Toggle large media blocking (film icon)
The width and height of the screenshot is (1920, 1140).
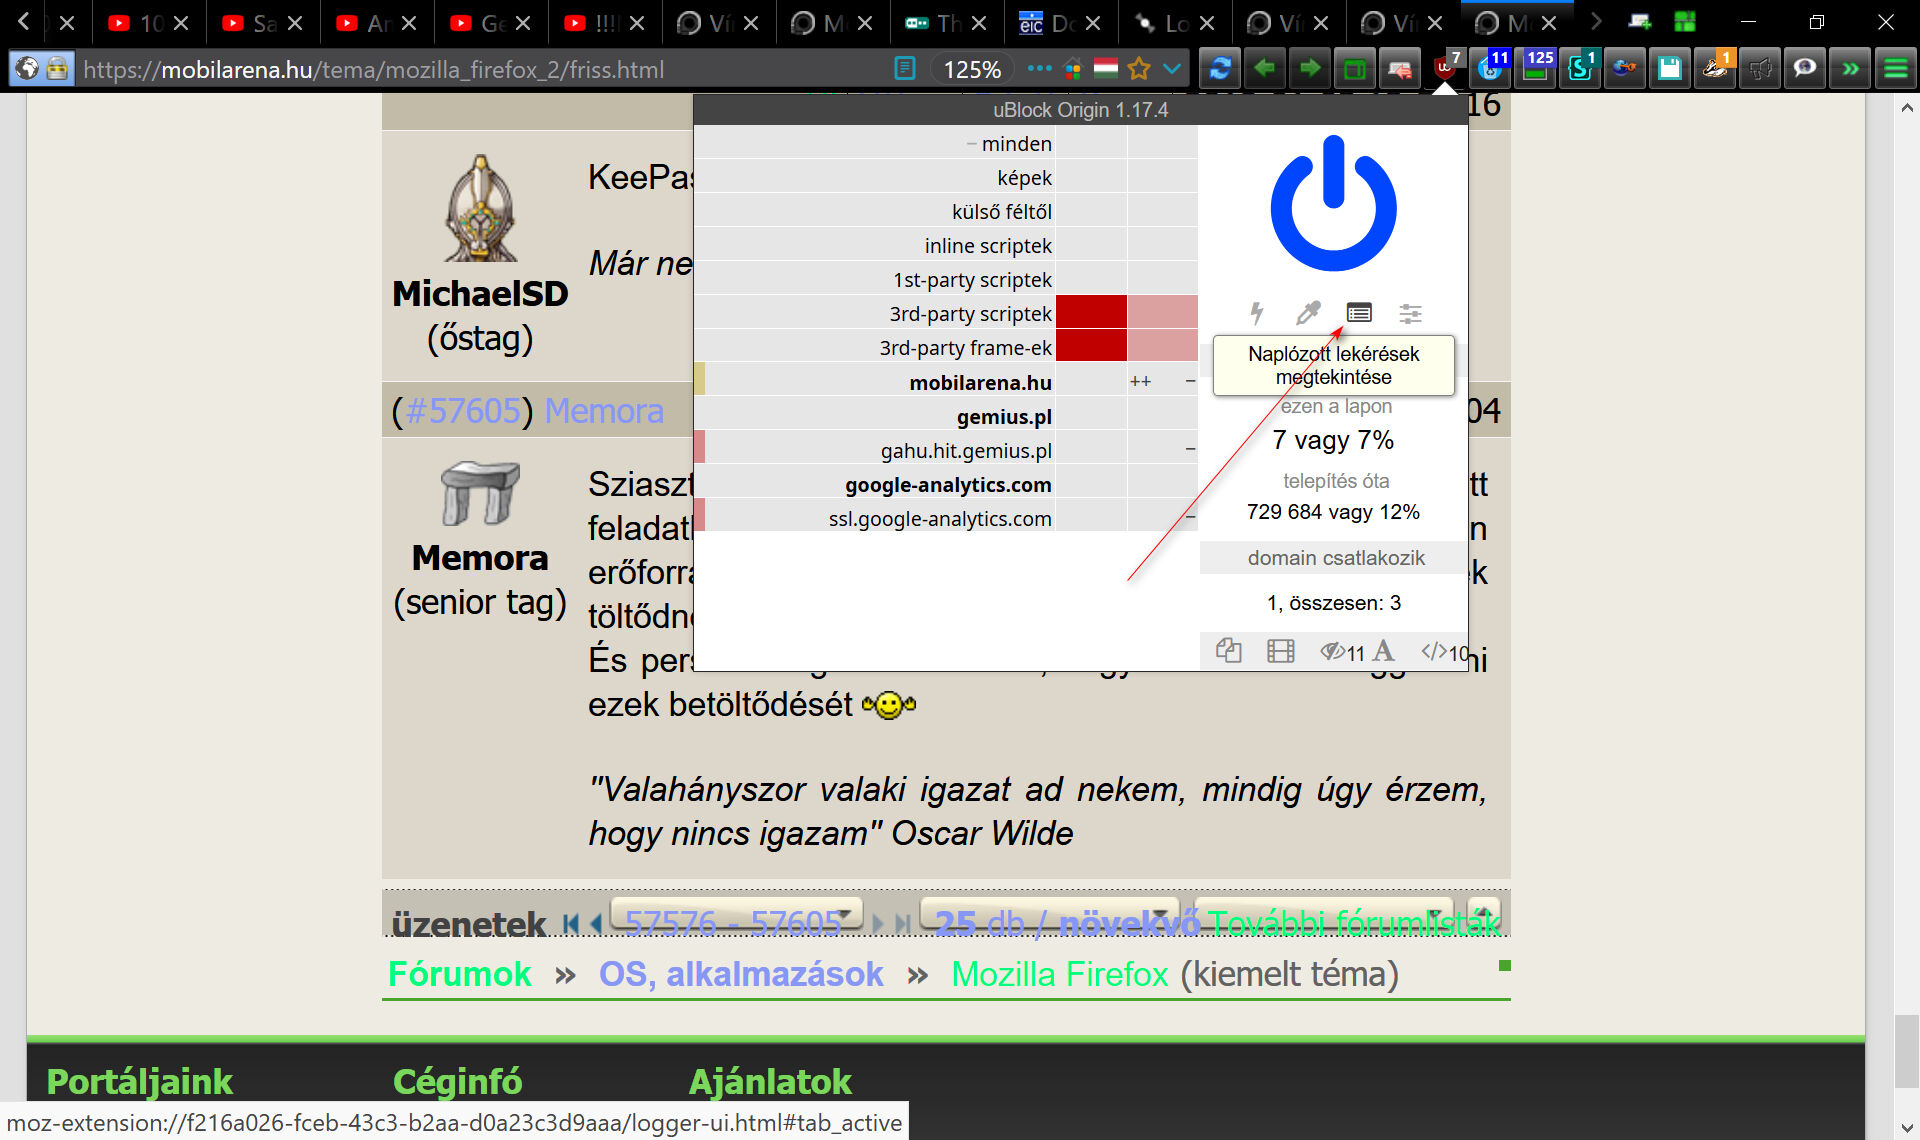[1281, 651]
